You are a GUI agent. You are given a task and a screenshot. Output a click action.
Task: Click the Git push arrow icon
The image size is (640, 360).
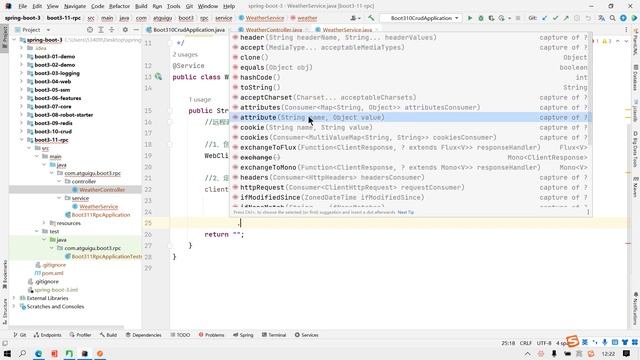(566, 18)
